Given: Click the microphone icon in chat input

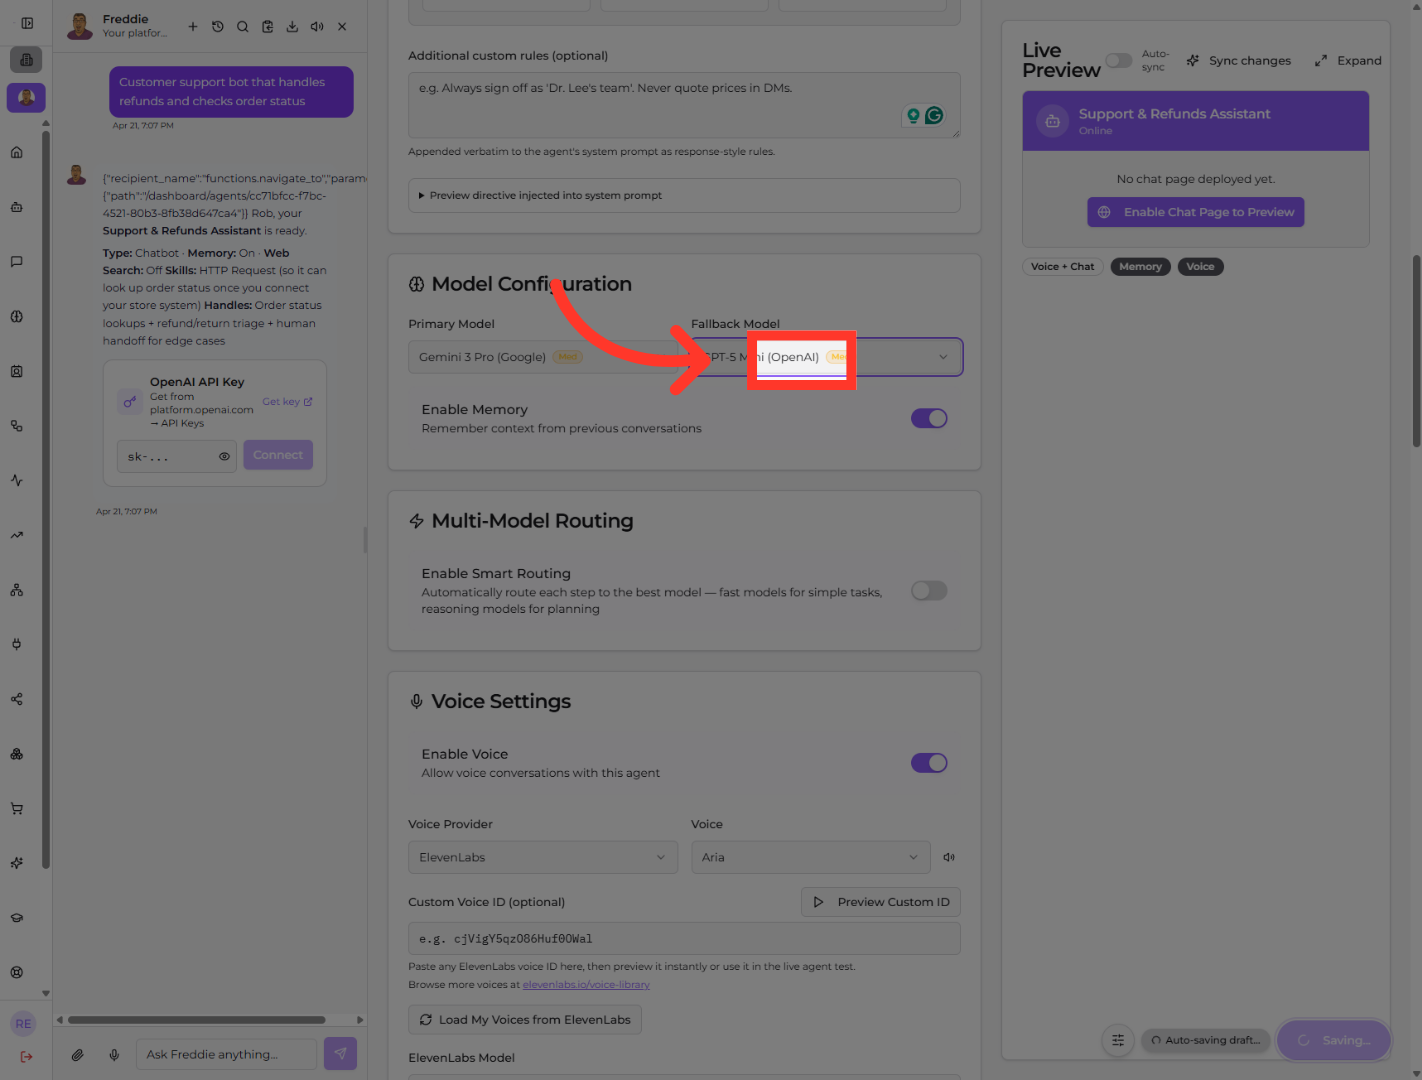Looking at the screenshot, I should 114,1054.
